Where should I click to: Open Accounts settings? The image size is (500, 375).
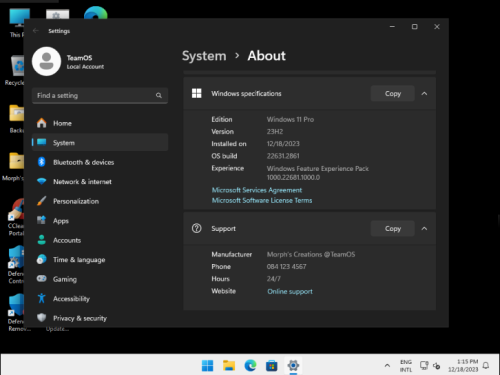click(100, 240)
